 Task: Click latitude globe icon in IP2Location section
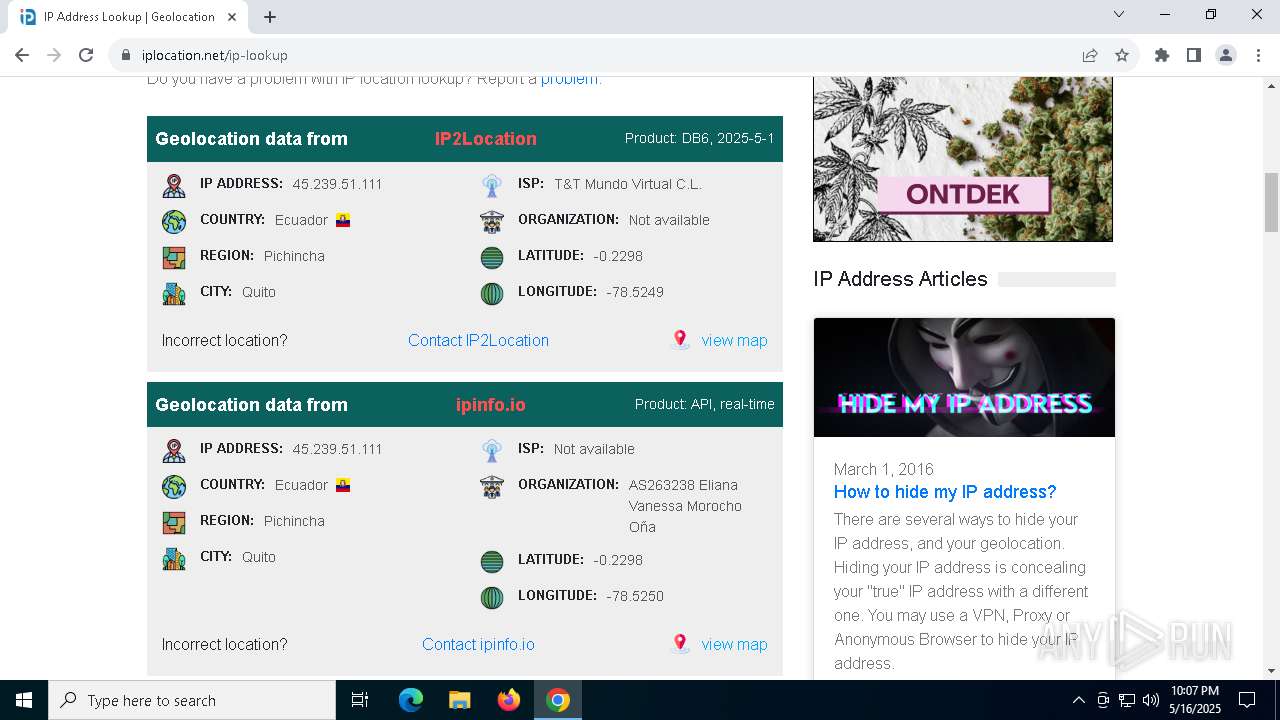492,258
